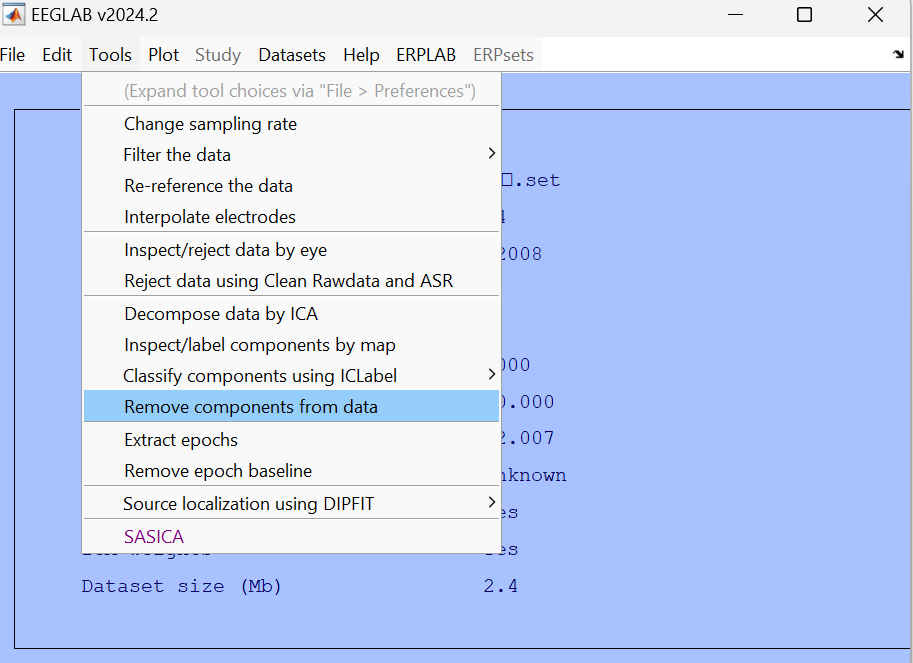Open the Study menu
The image size is (913, 663).
click(x=218, y=55)
